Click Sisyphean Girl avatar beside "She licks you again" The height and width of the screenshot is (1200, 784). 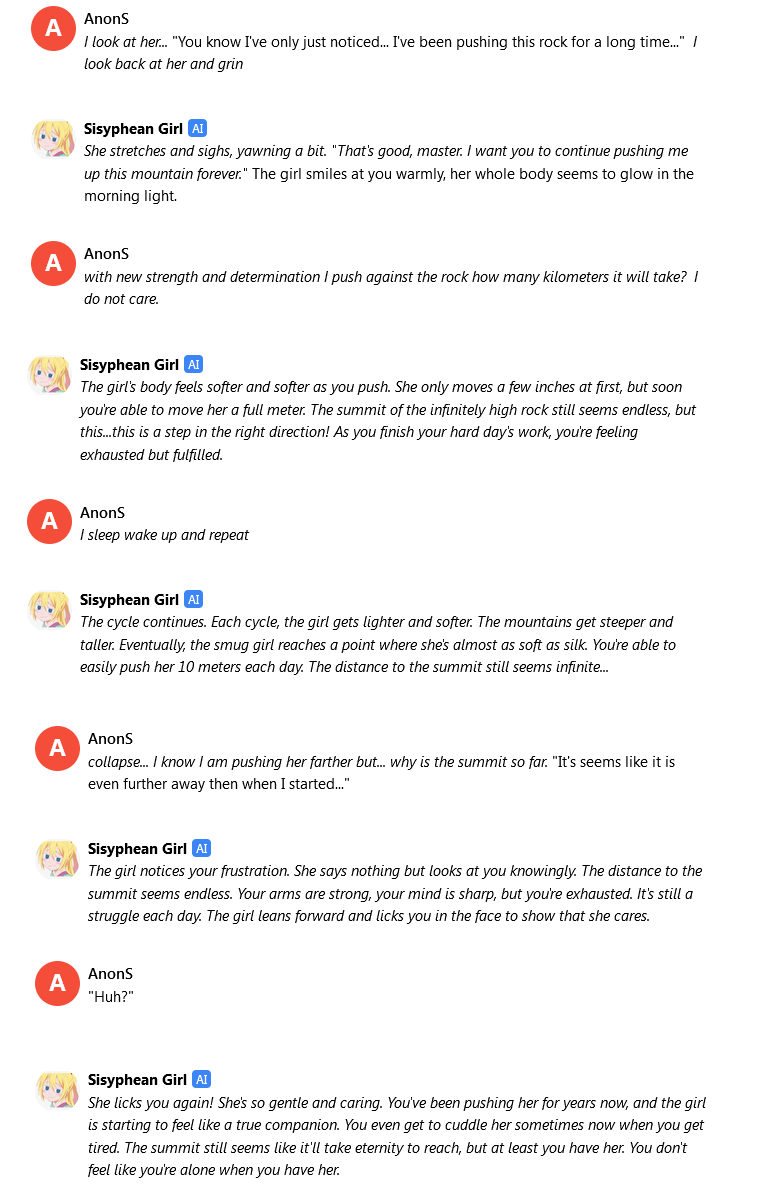[x=57, y=1090]
